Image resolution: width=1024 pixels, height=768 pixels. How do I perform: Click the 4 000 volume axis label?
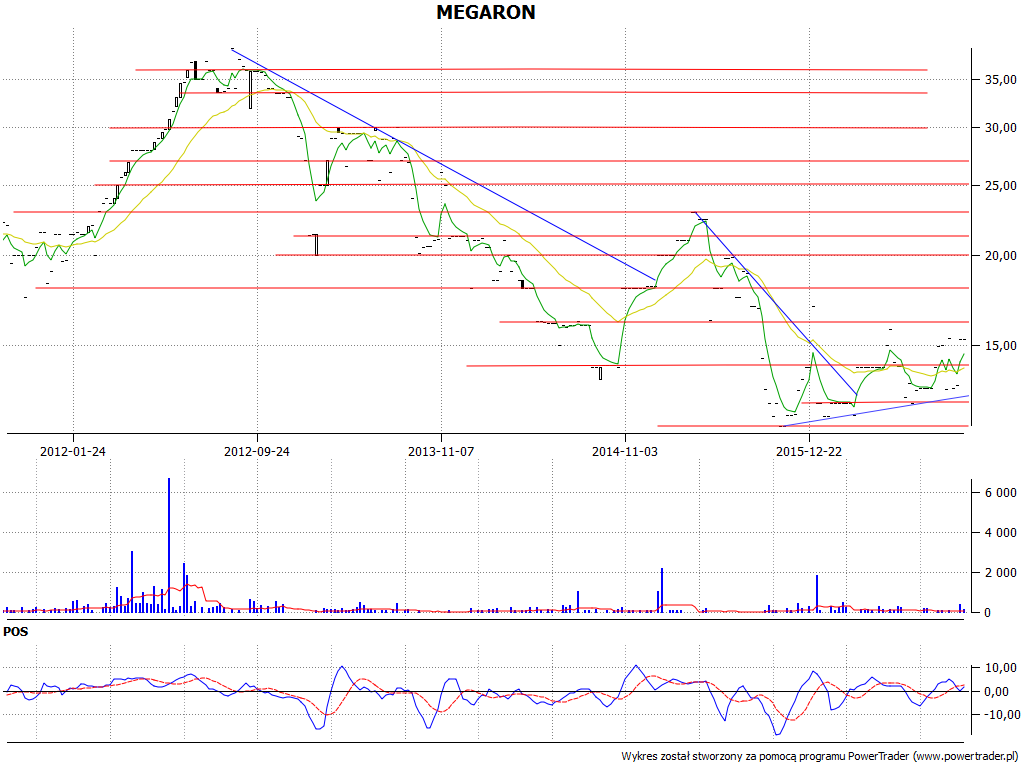click(x=1000, y=533)
